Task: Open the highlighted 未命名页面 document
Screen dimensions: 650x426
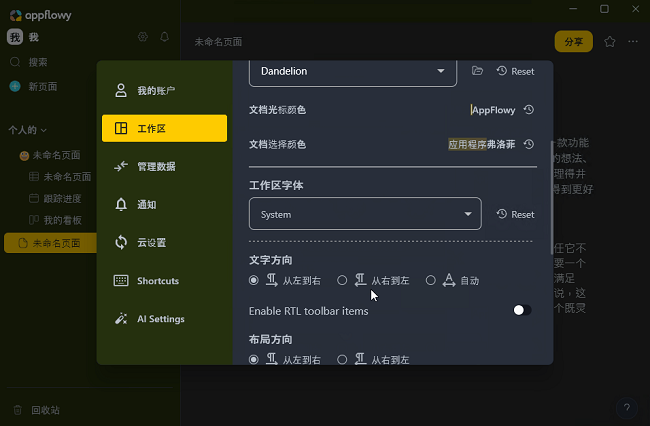Action: point(50,243)
